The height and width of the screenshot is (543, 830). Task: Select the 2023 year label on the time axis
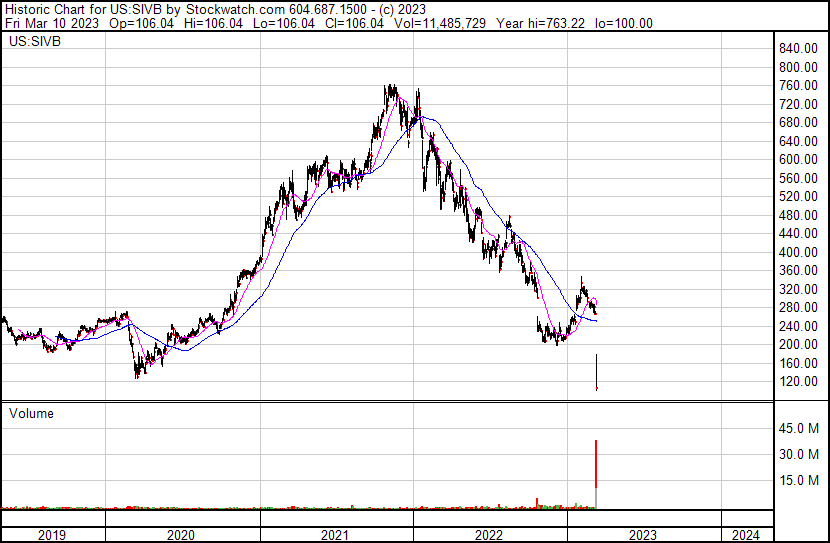click(x=643, y=535)
